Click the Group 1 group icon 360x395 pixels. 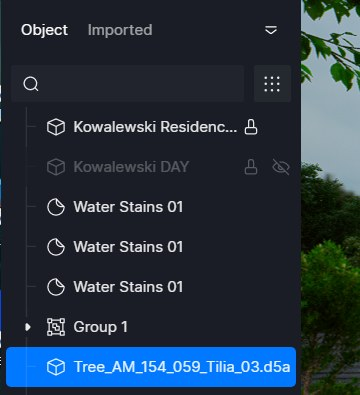pos(56,327)
